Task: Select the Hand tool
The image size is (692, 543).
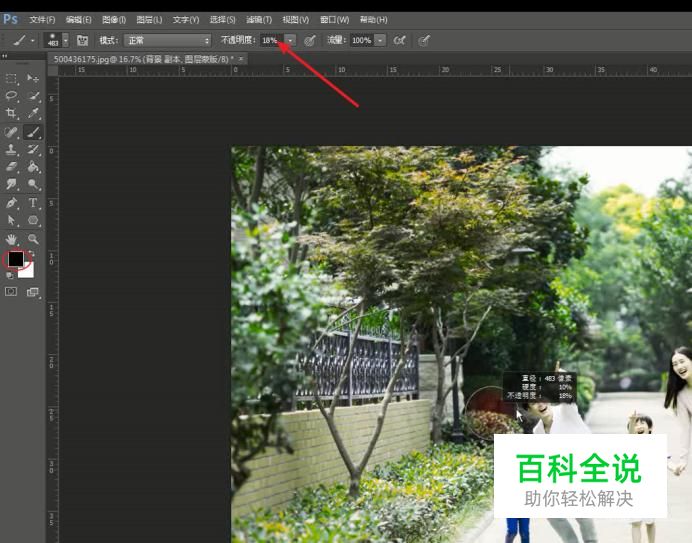Action: tap(11, 239)
